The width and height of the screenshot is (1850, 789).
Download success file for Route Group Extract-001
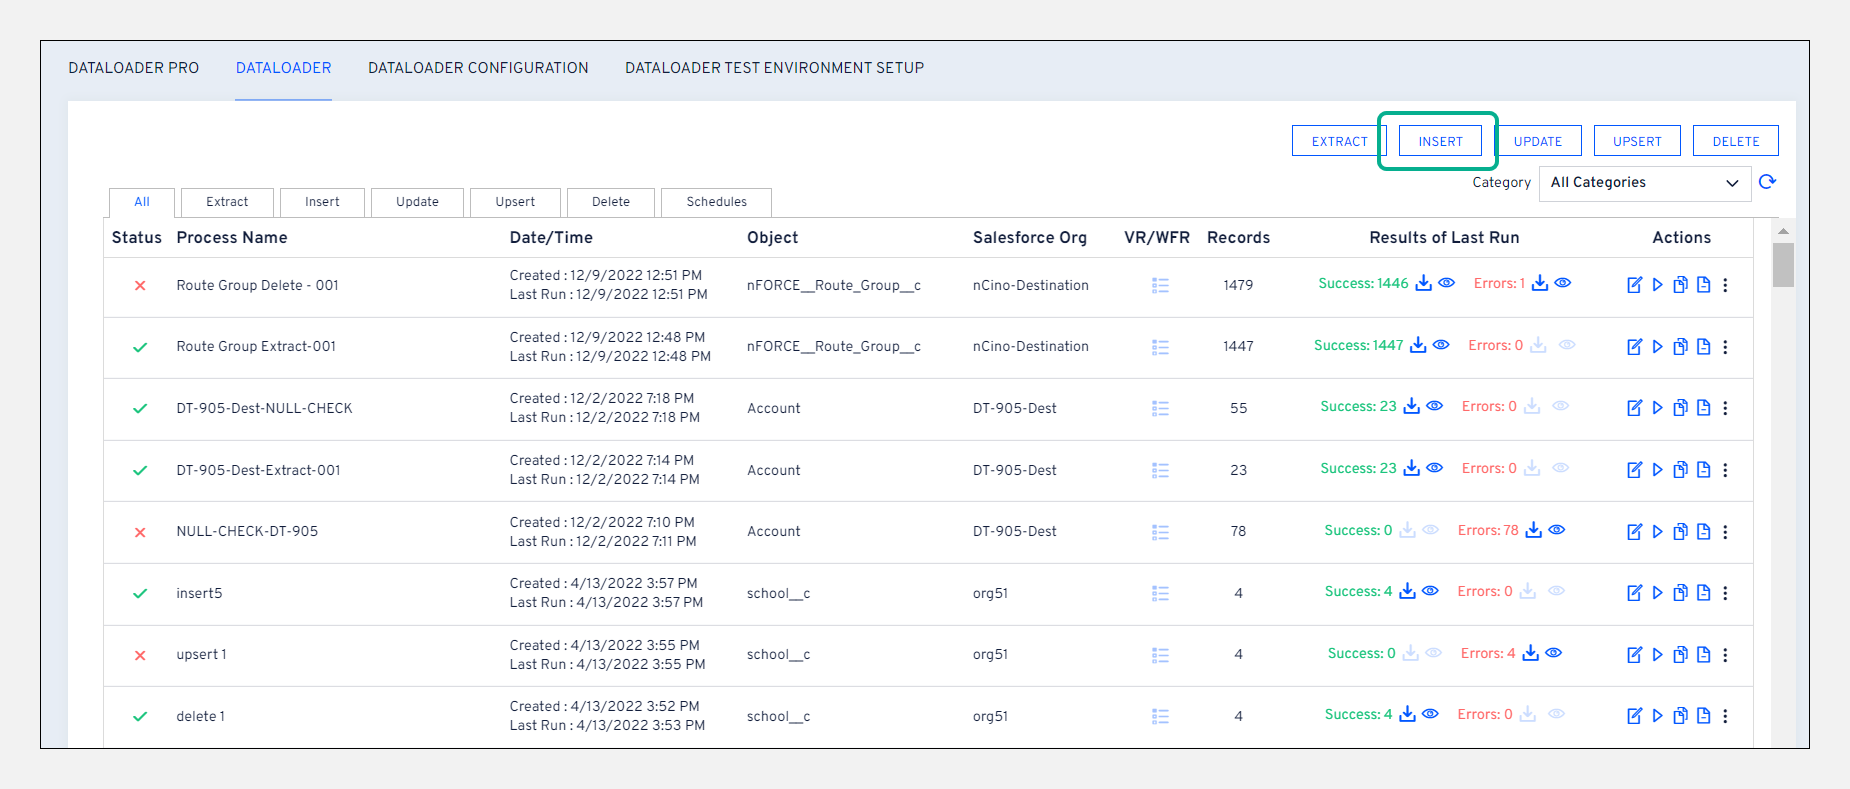coord(1418,345)
